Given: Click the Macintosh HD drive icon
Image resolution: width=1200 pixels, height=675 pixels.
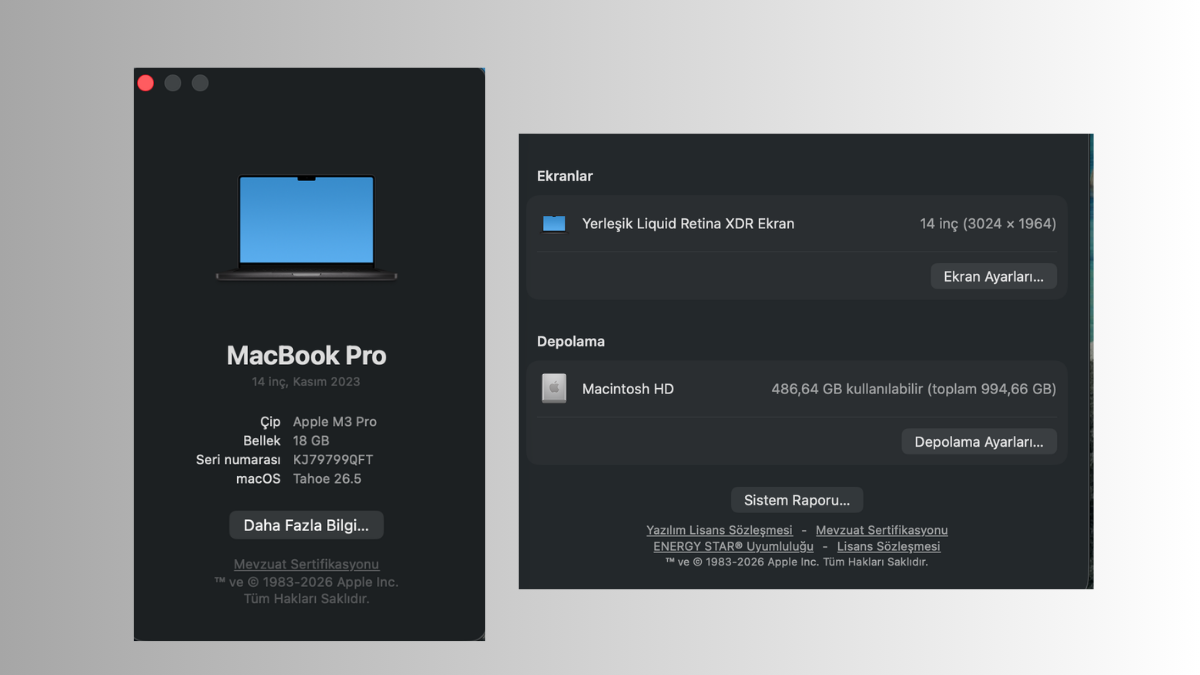Looking at the screenshot, I should pos(554,388).
